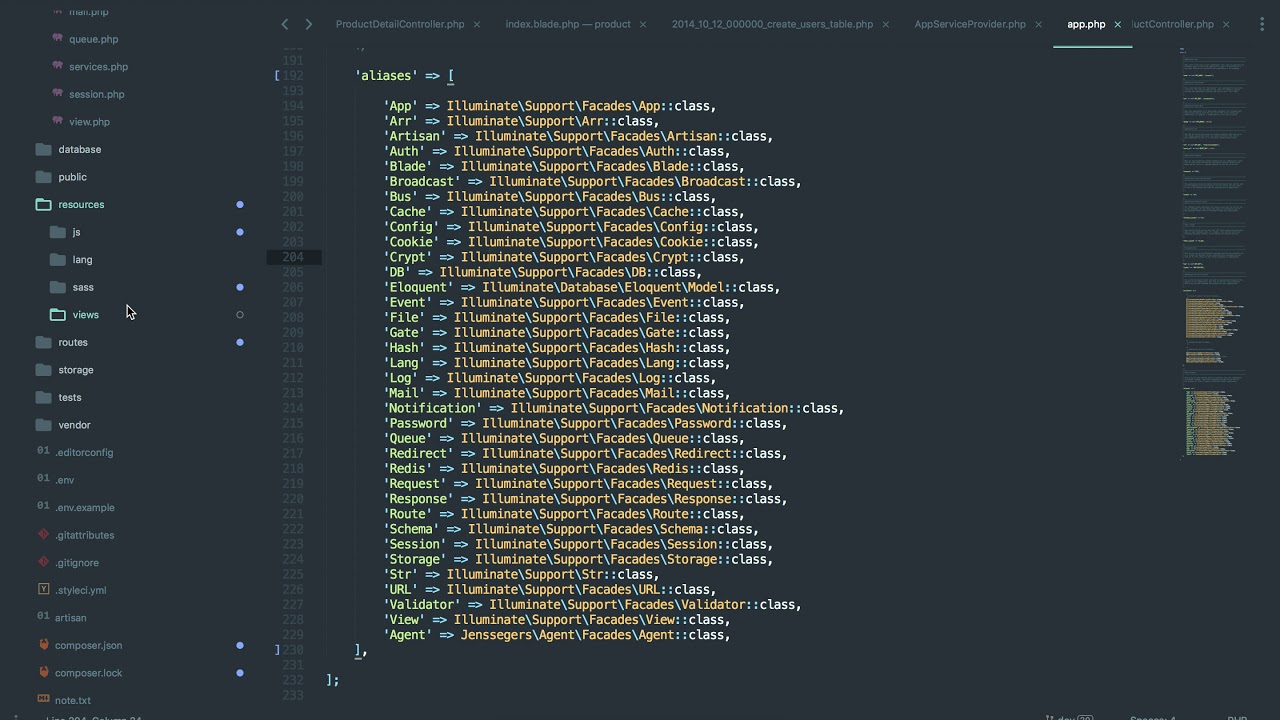Click the 'Eloquent' alias line
The width and height of the screenshot is (1280, 720).
coord(582,287)
